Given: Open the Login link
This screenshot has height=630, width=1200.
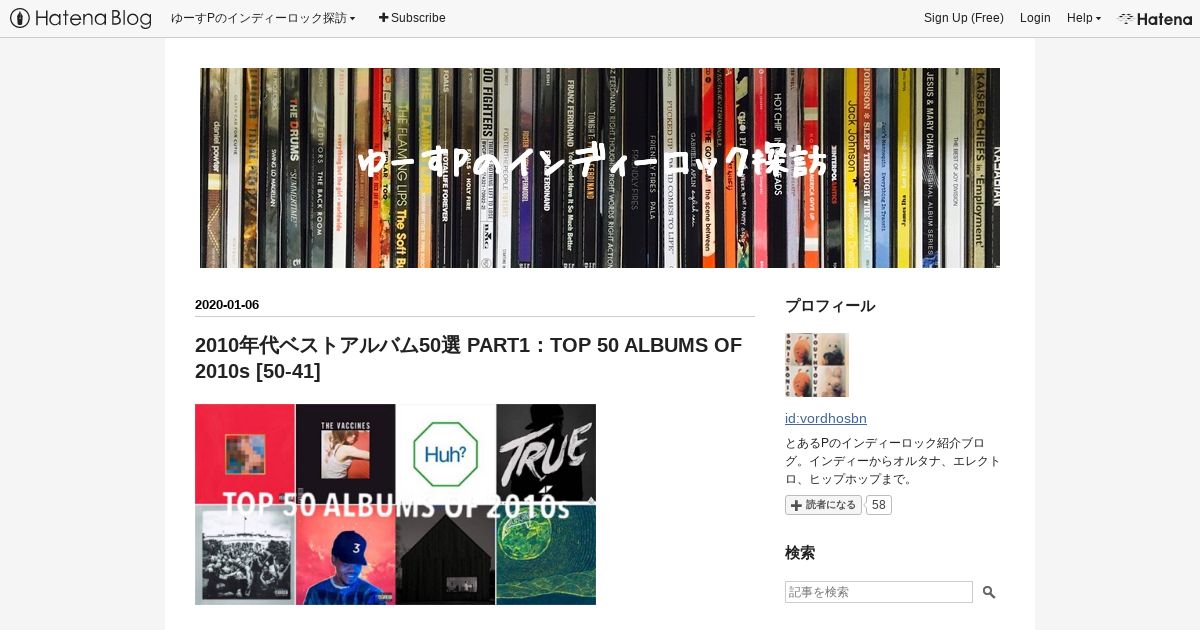Looking at the screenshot, I should coord(1035,18).
